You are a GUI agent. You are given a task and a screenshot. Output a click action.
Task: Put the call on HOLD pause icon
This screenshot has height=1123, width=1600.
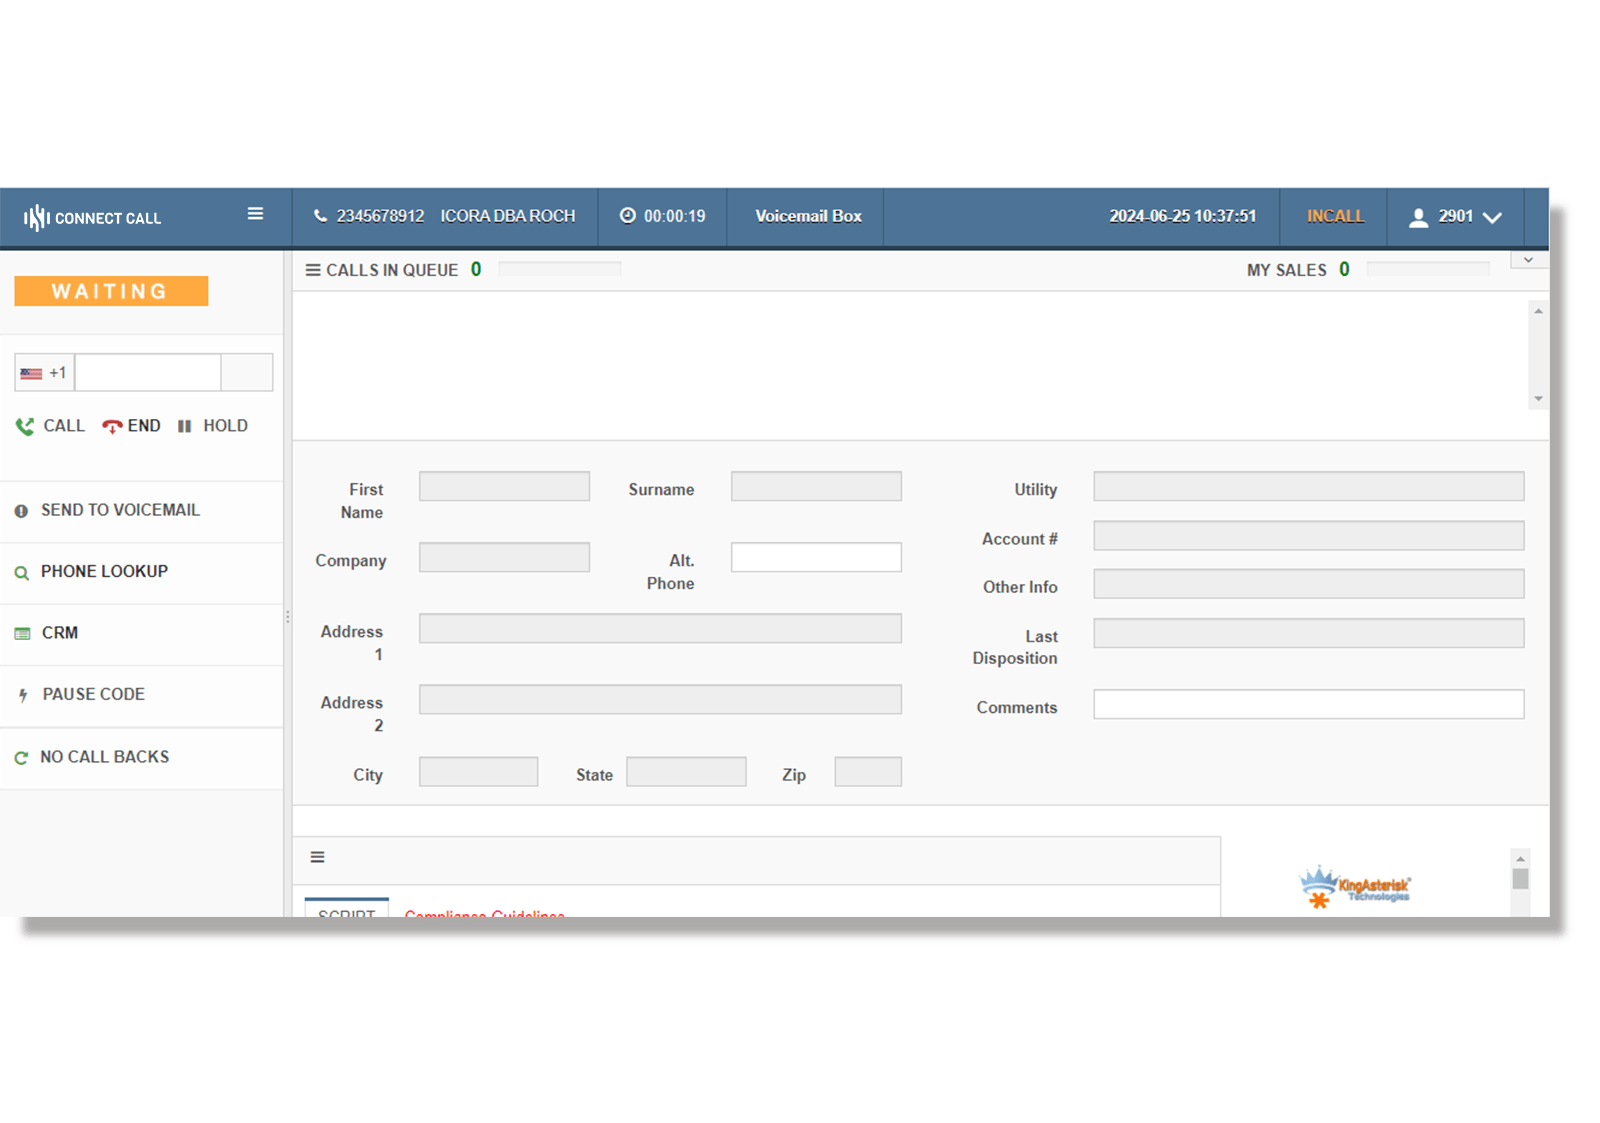(184, 425)
